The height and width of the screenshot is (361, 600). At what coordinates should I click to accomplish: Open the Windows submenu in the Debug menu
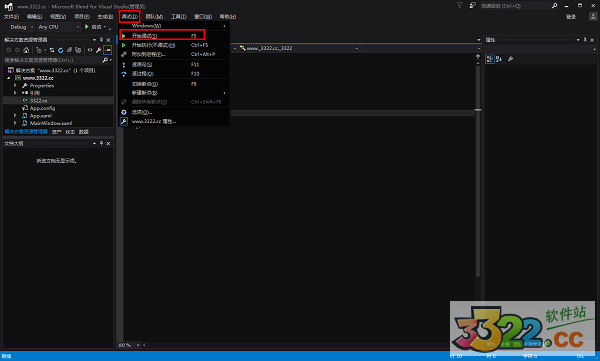coord(174,26)
